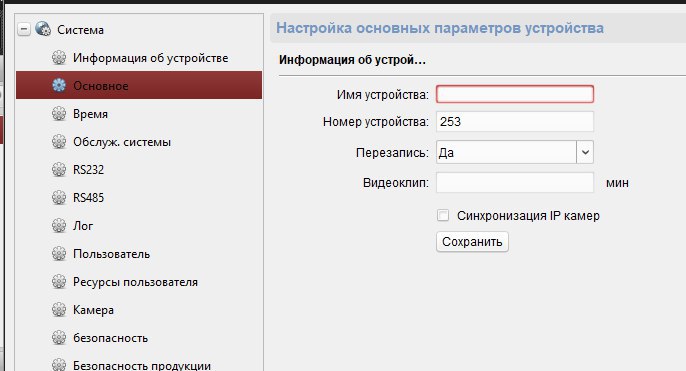Image resolution: width=686 pixels, height=371 pixels.
Task: Click the Система root label
Action: tap(80, 30)
